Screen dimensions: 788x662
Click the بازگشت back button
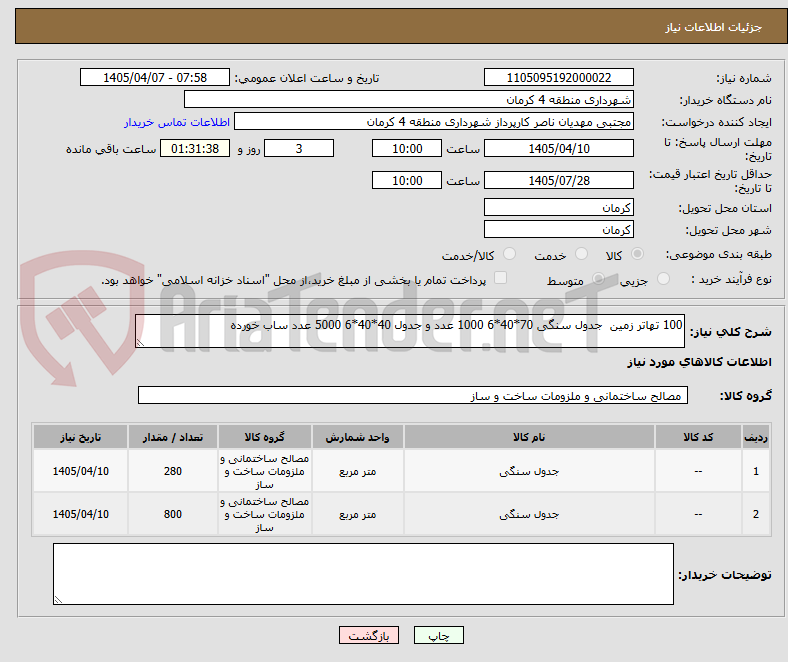tap(369, 635)
